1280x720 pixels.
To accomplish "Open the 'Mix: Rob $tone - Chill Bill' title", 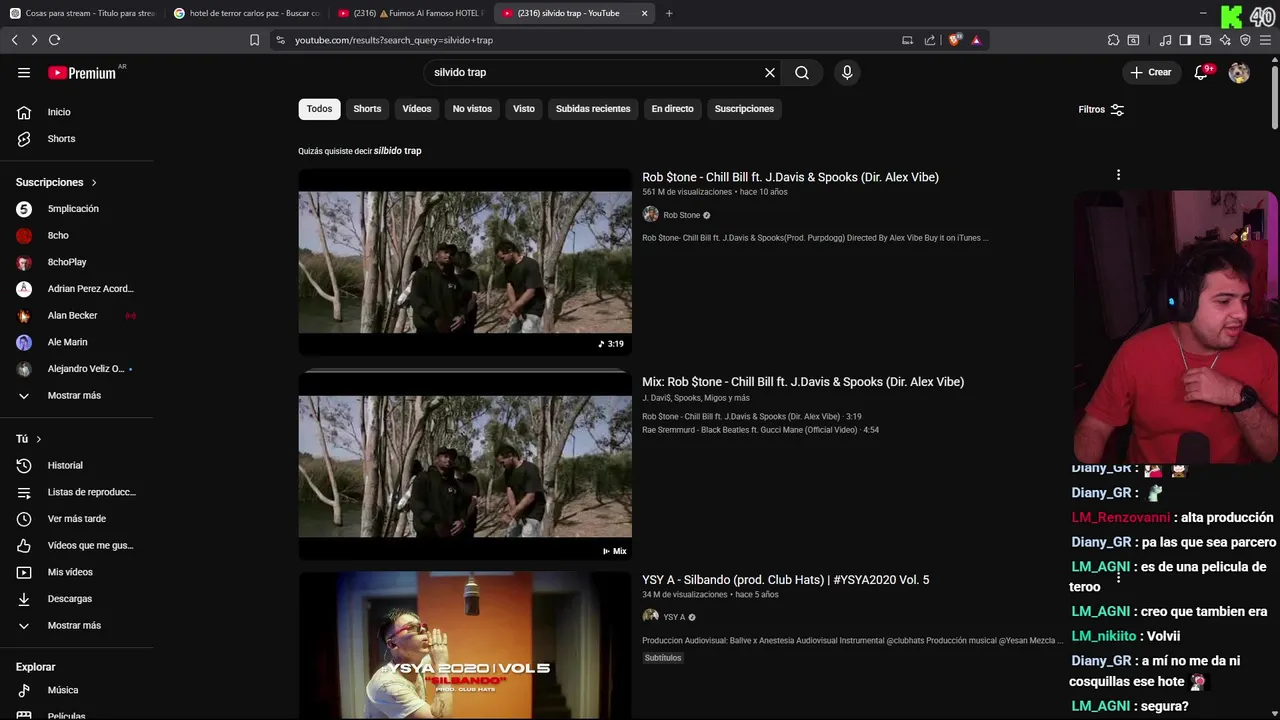I will 803,382.
